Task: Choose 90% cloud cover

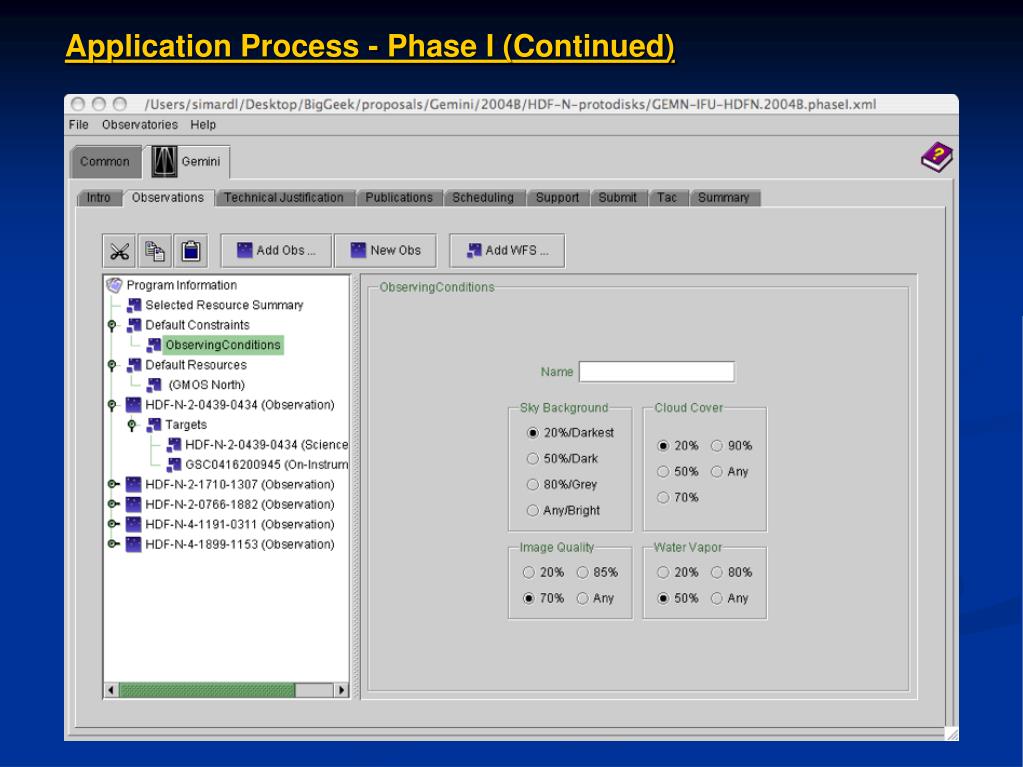Action: click(x=716, y=445)
